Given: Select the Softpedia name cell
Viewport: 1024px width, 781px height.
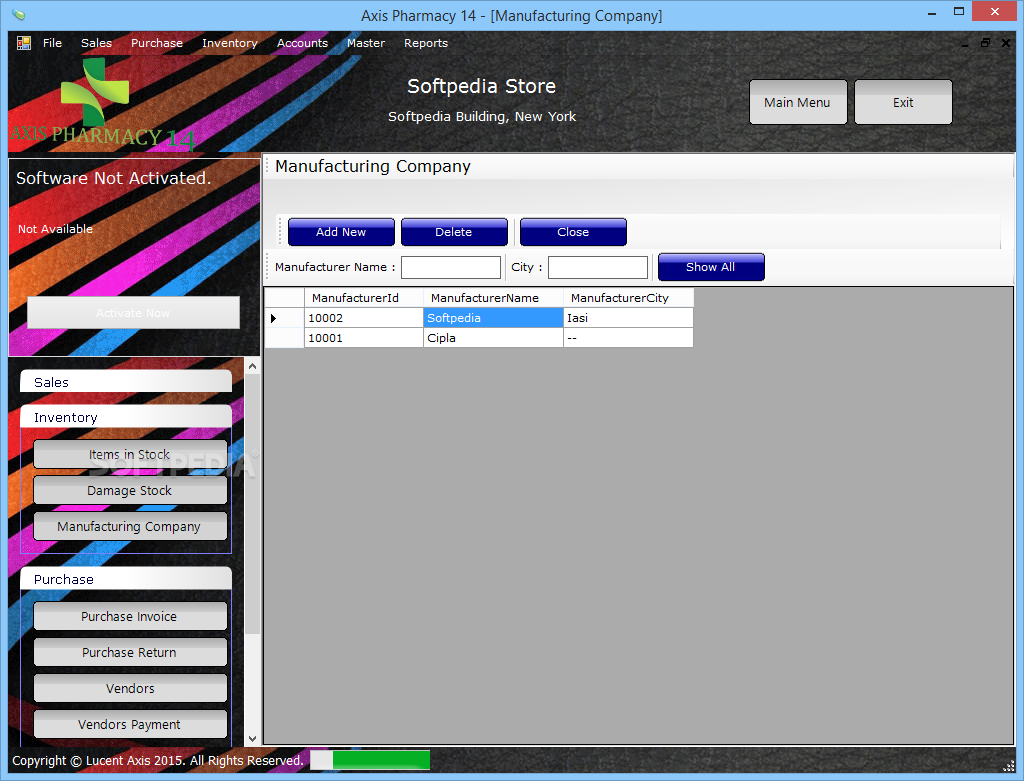Looking at the screenshot, I should click(x=493, y=318).
